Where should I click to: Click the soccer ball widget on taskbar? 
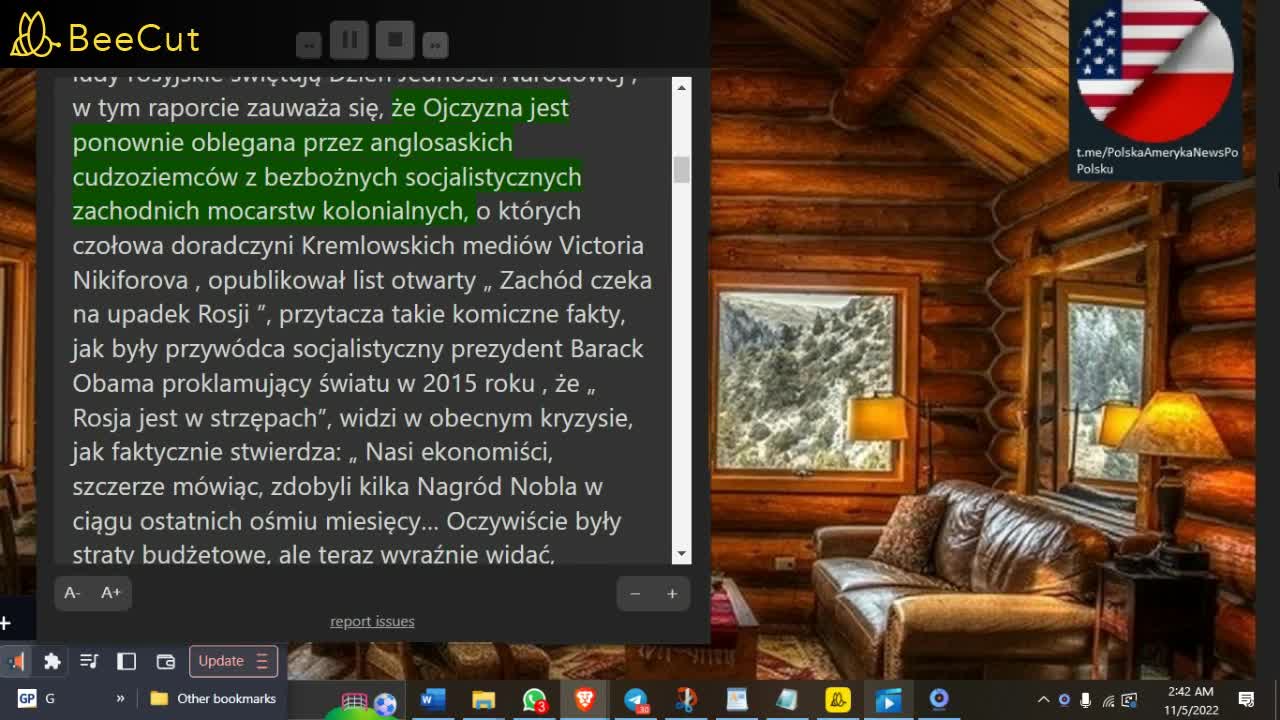[x=384, y=704]
